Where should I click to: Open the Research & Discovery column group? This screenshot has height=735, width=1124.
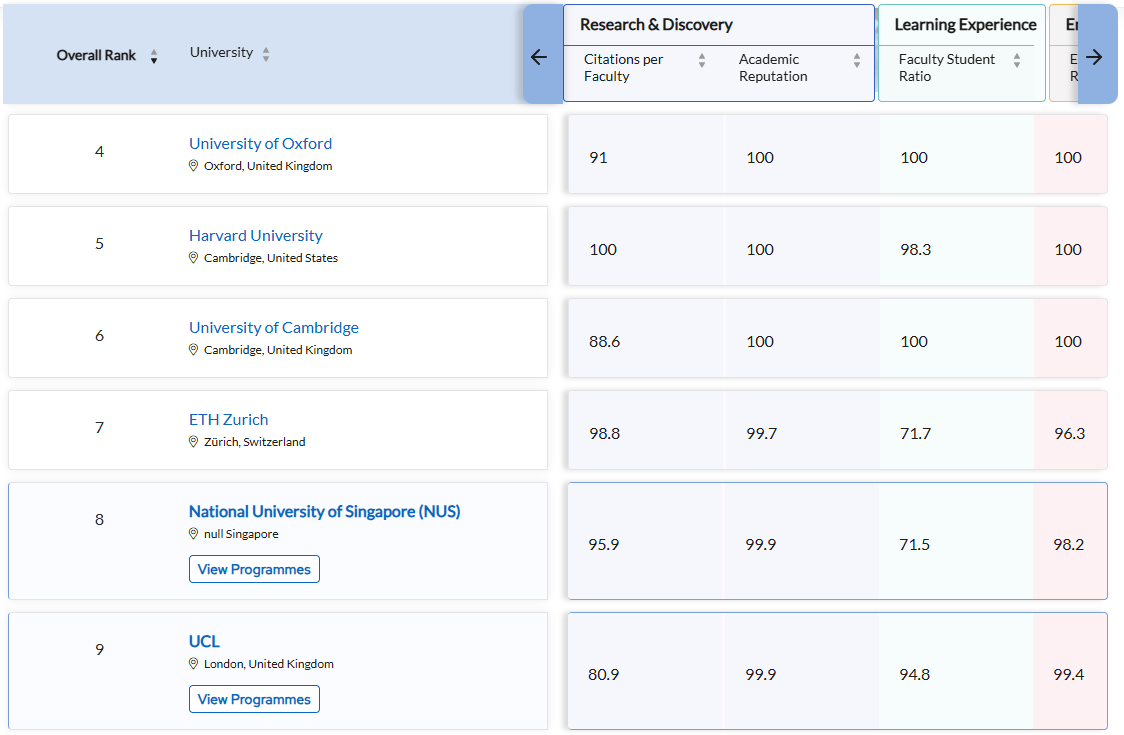click(656, 25)
